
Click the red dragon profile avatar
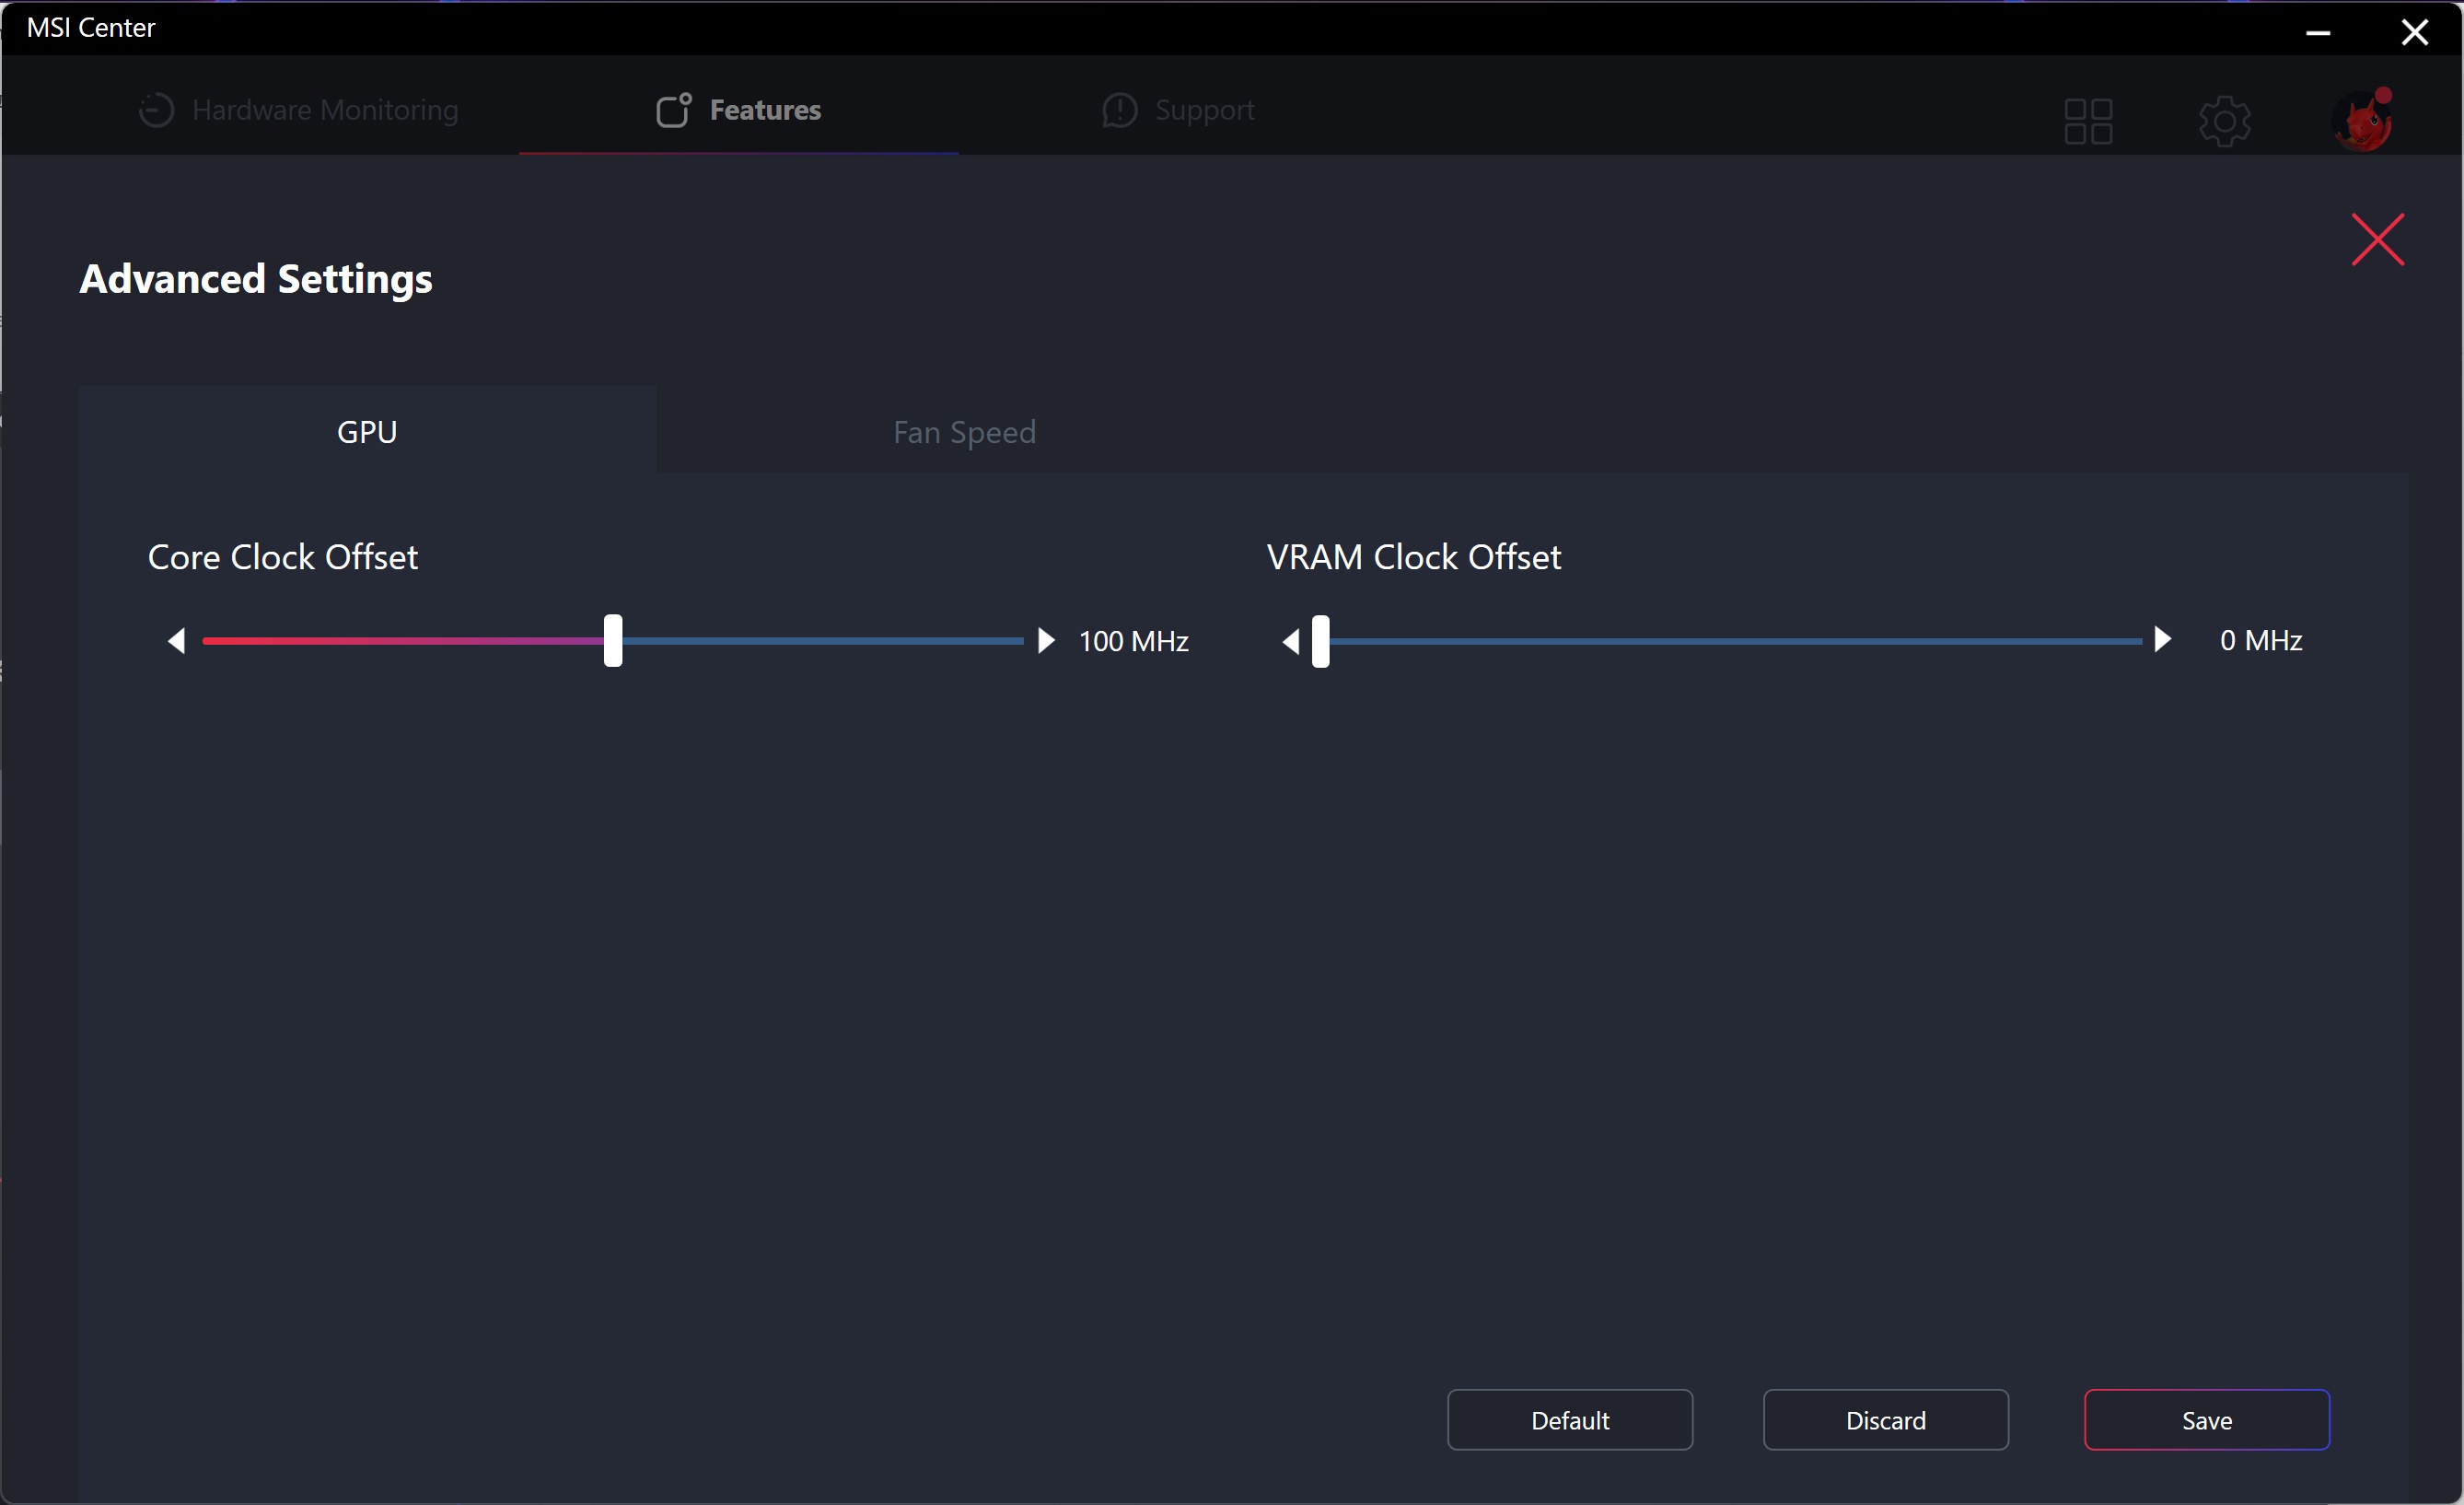point(2362,121)
